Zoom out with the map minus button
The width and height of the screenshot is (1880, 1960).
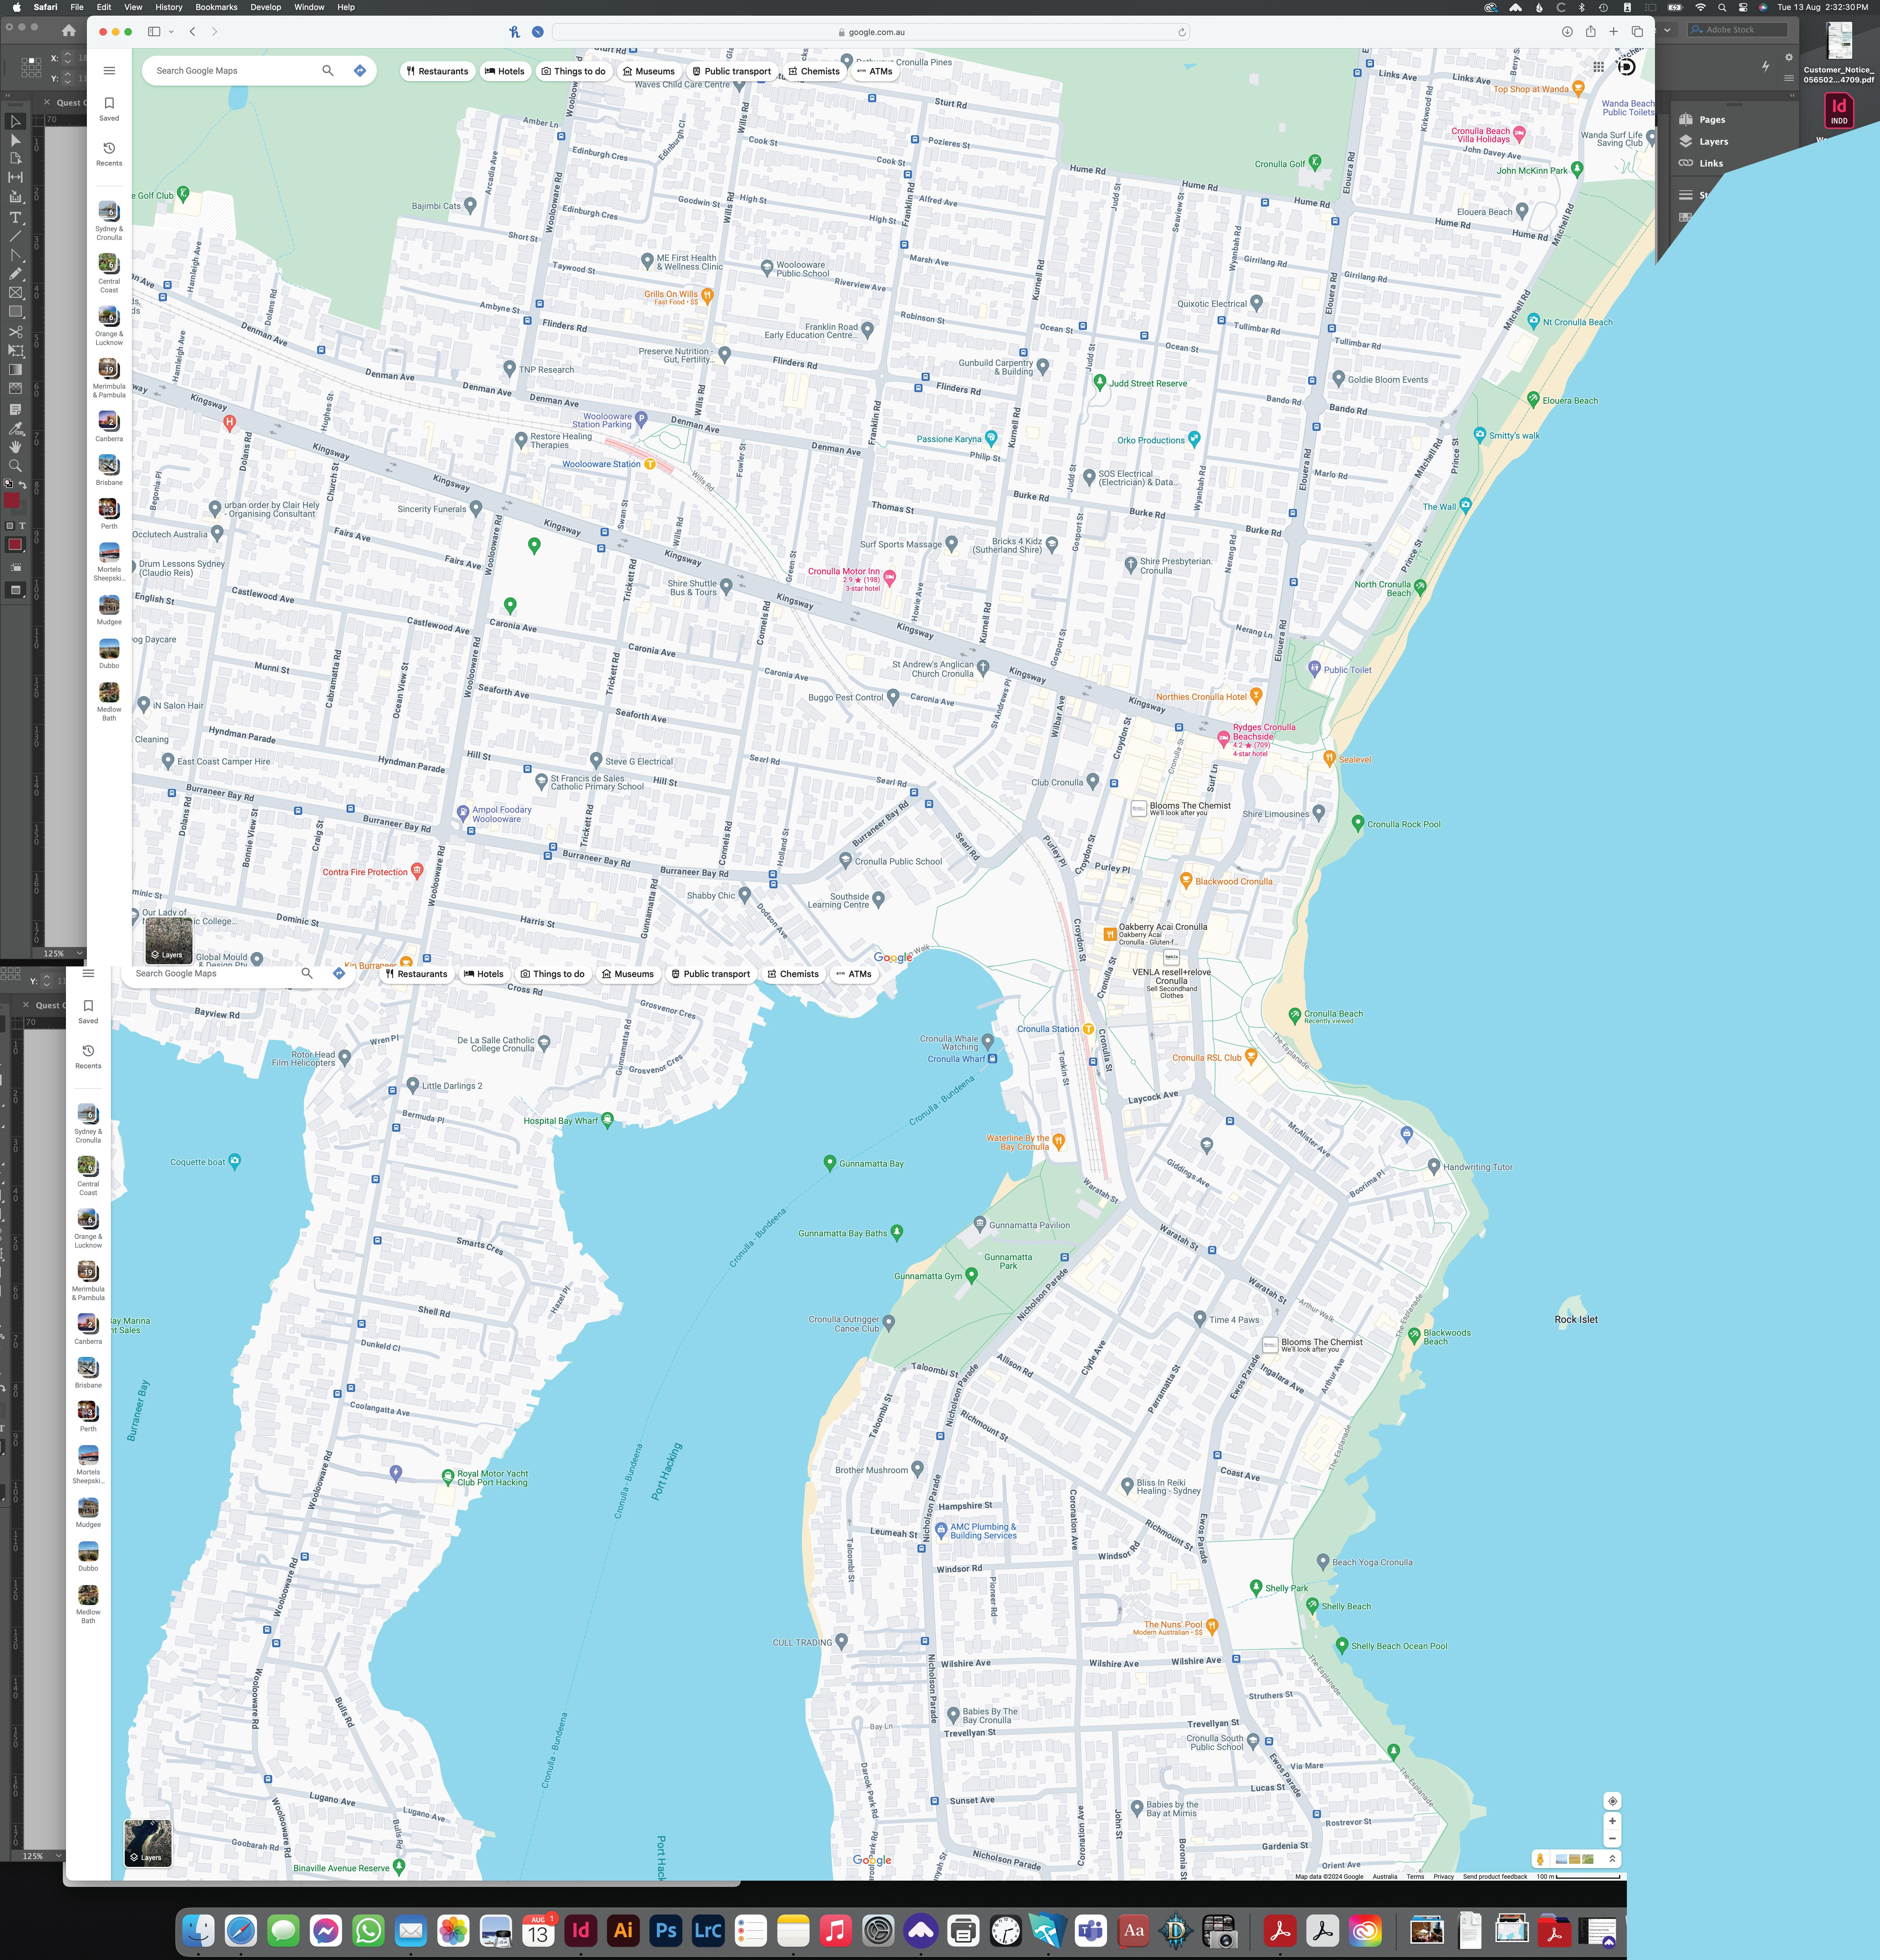click(1612, 1839)
